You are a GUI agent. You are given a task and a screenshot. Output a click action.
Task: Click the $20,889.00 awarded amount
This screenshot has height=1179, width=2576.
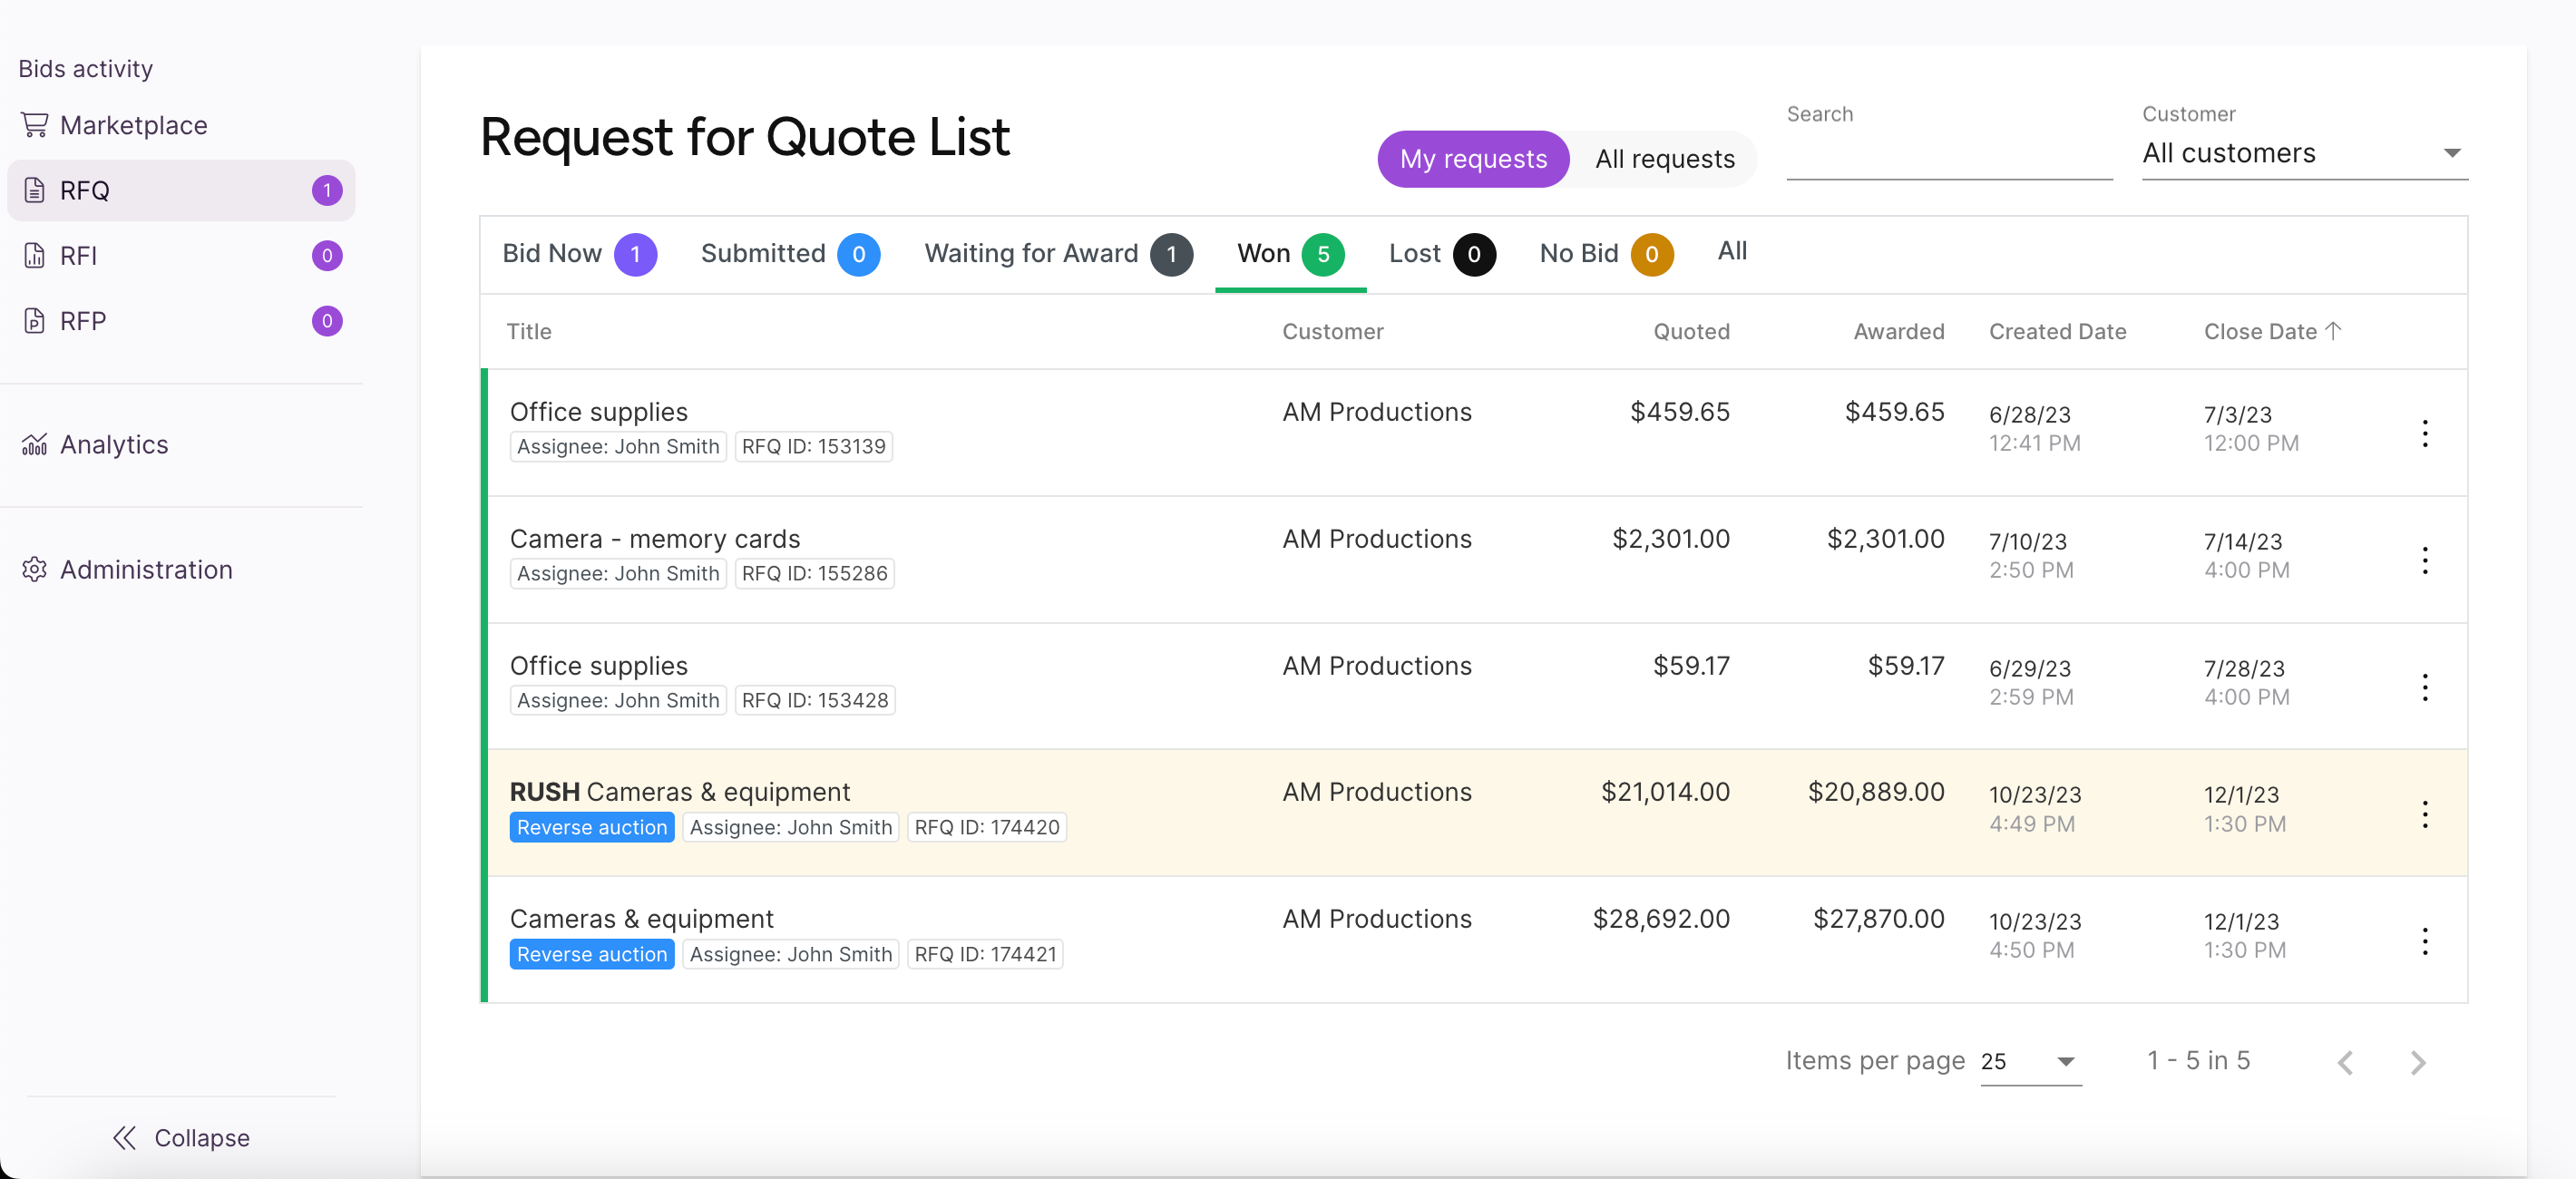coord(1875,791)
